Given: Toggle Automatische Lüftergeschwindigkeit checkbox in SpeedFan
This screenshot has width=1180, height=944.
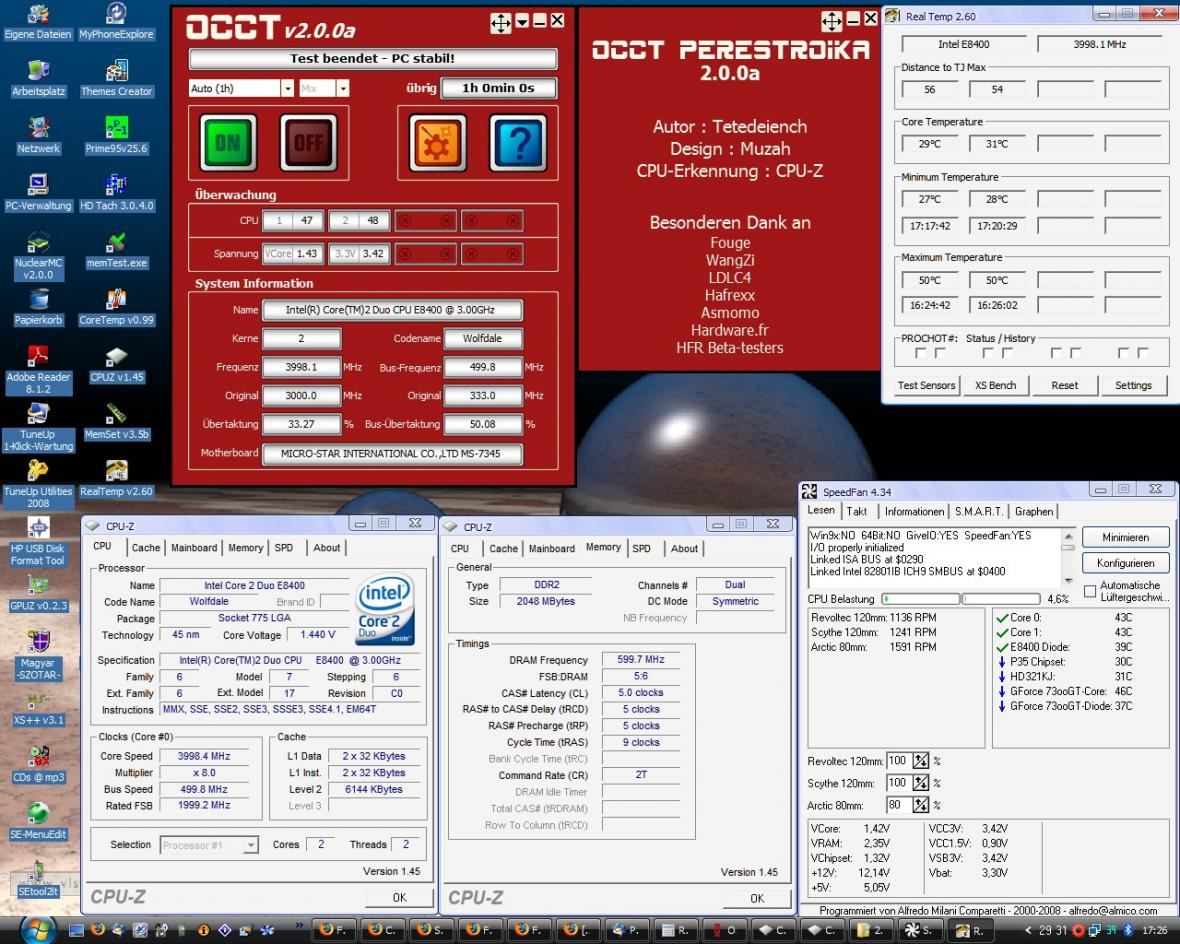Looking at the screenshot, I should tap(1090, 592).
